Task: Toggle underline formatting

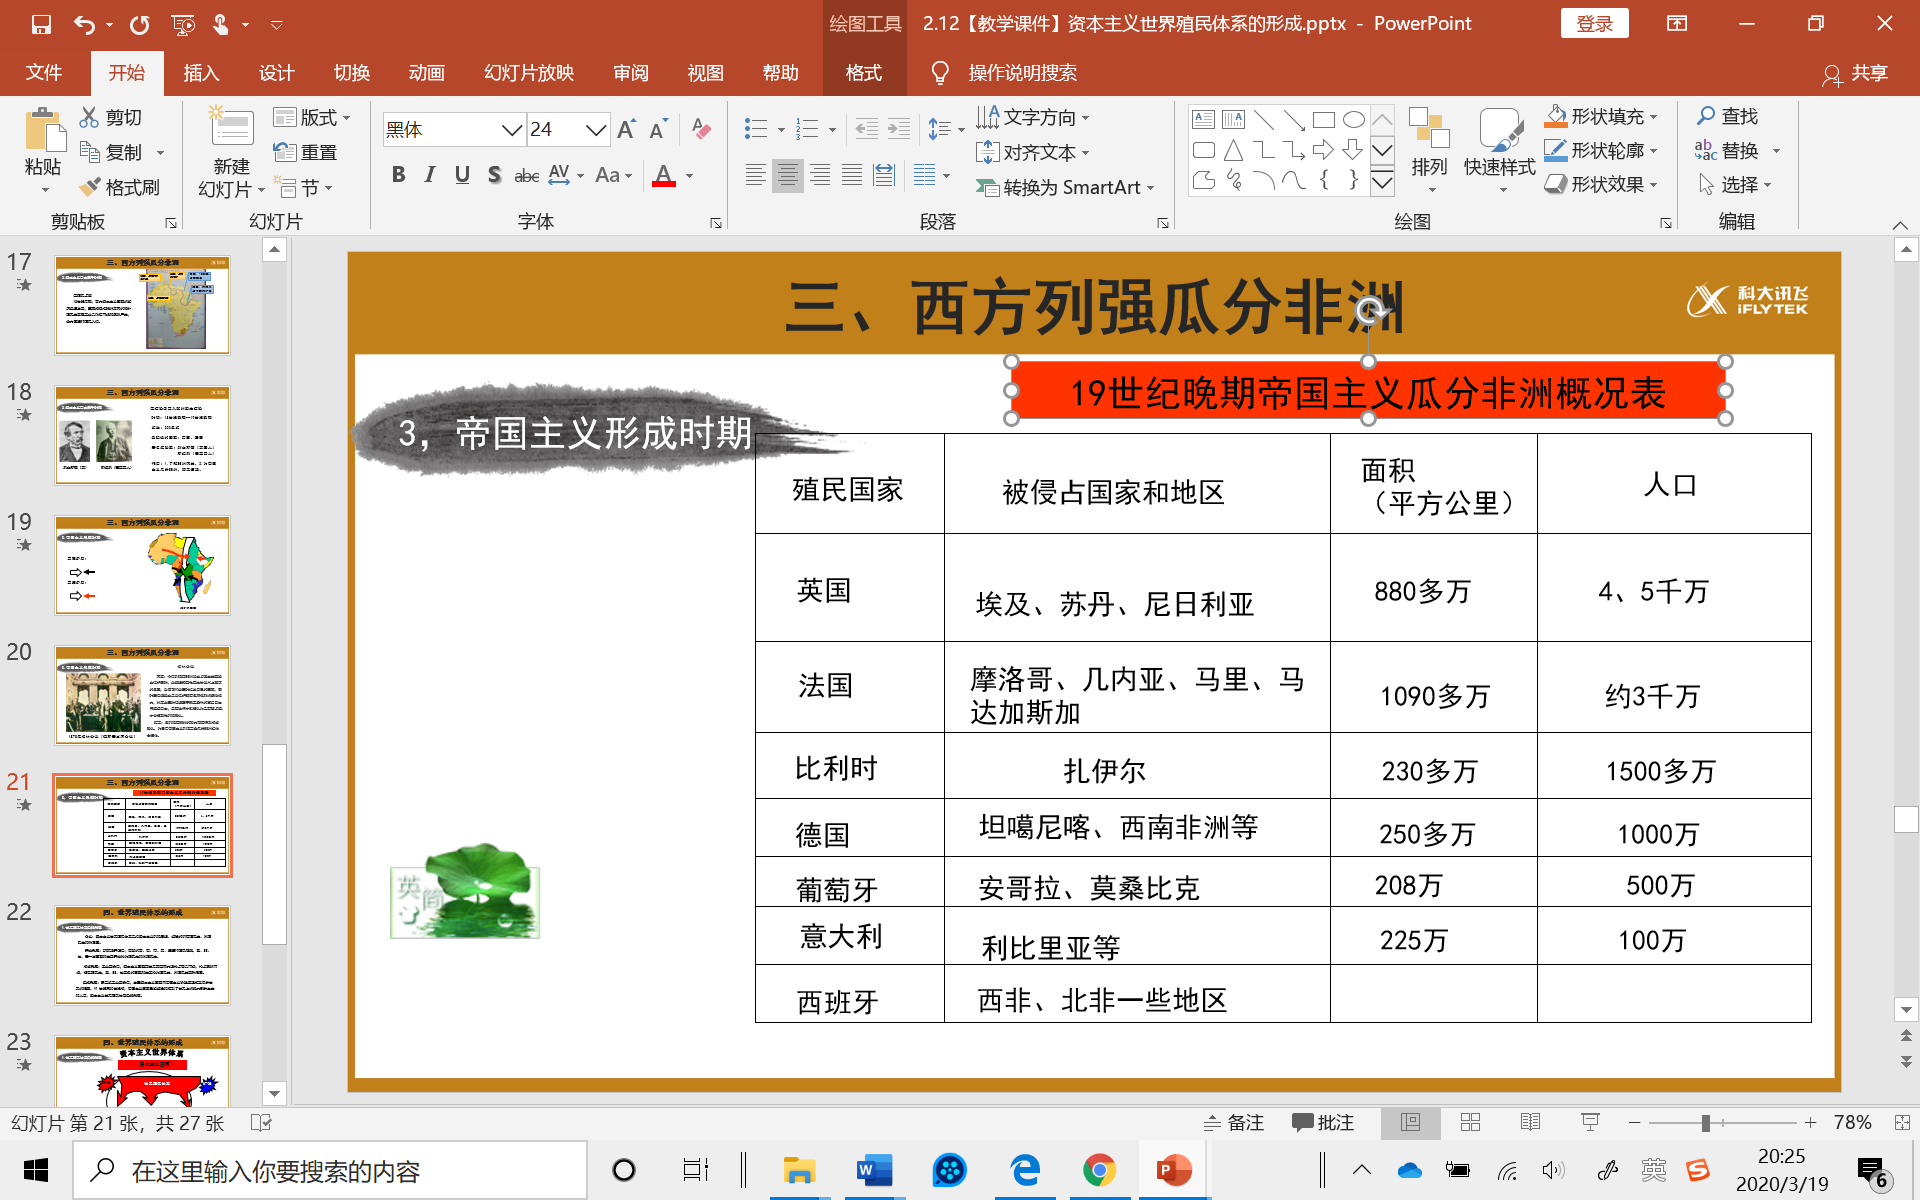Action: click(x=461, y=174)
